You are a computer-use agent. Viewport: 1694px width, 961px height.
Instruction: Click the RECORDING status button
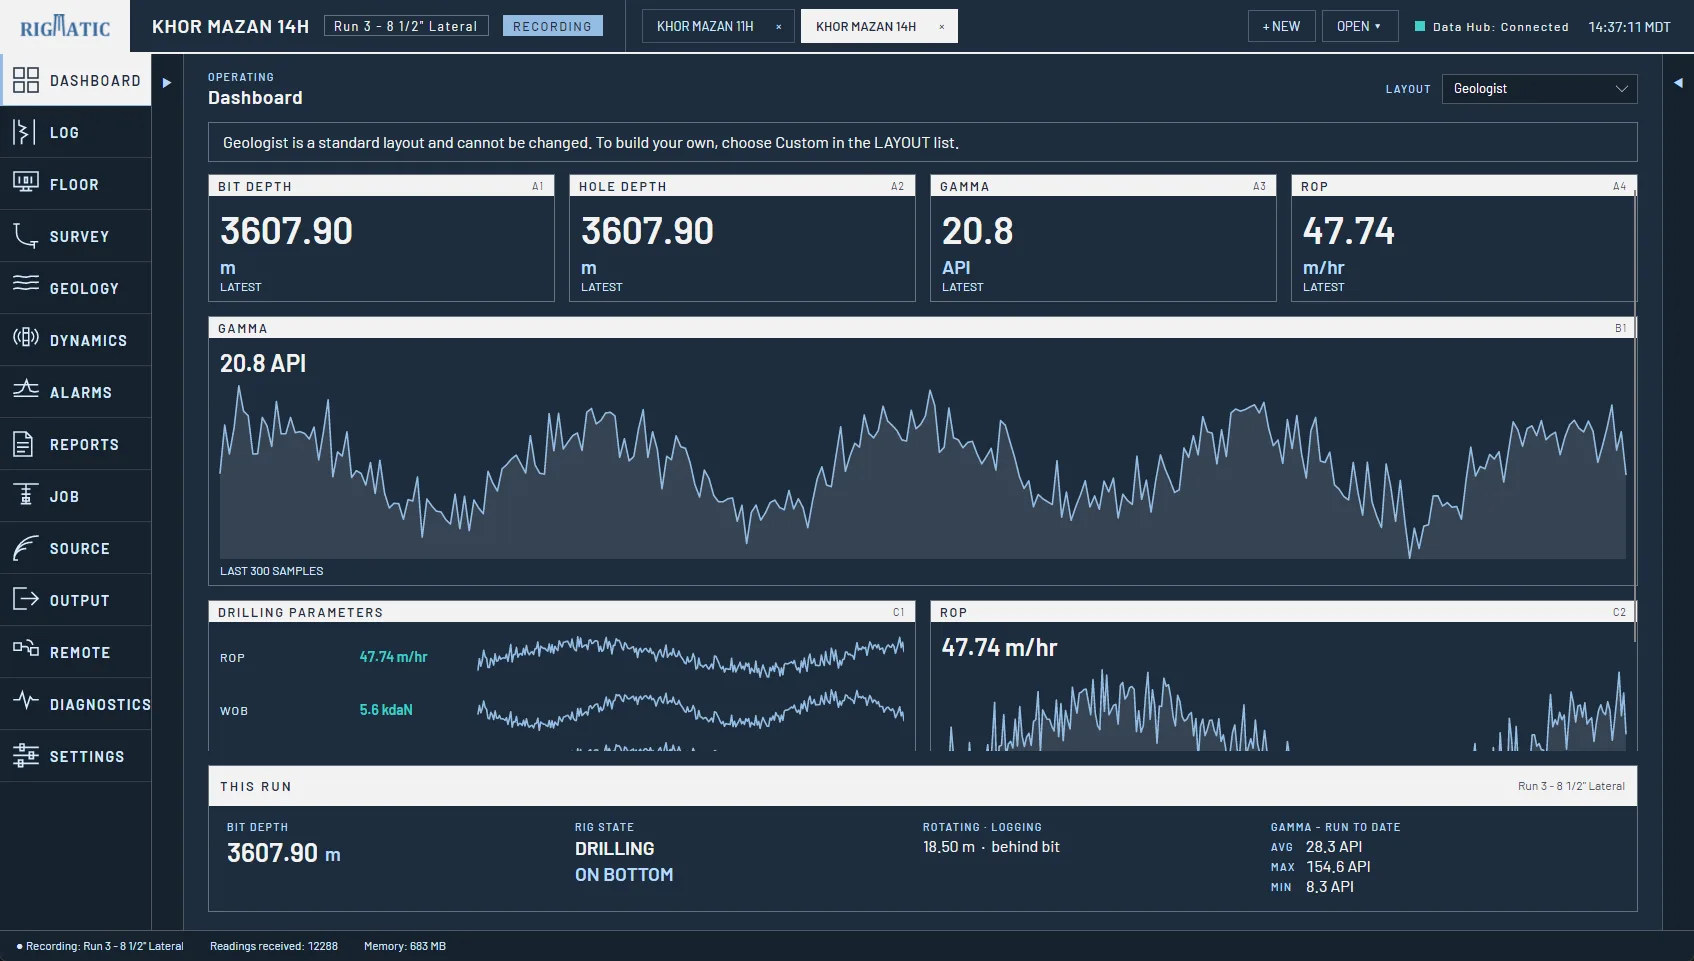coord(552,26)
